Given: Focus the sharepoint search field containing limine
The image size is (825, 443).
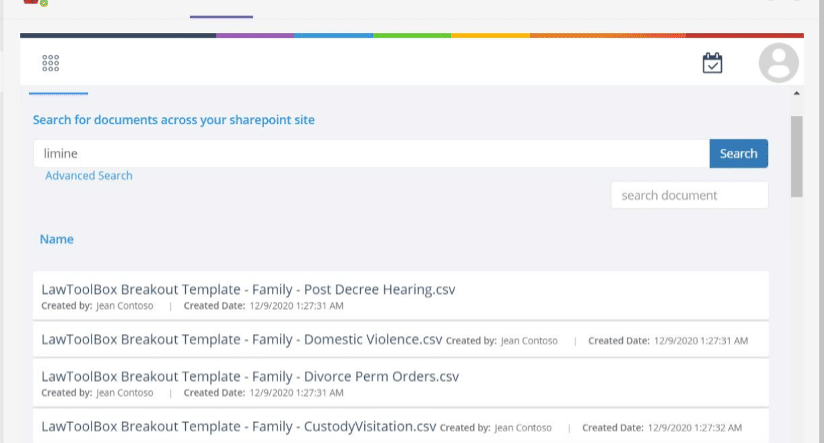Looking at the screenshot, I should click(371, 154).
